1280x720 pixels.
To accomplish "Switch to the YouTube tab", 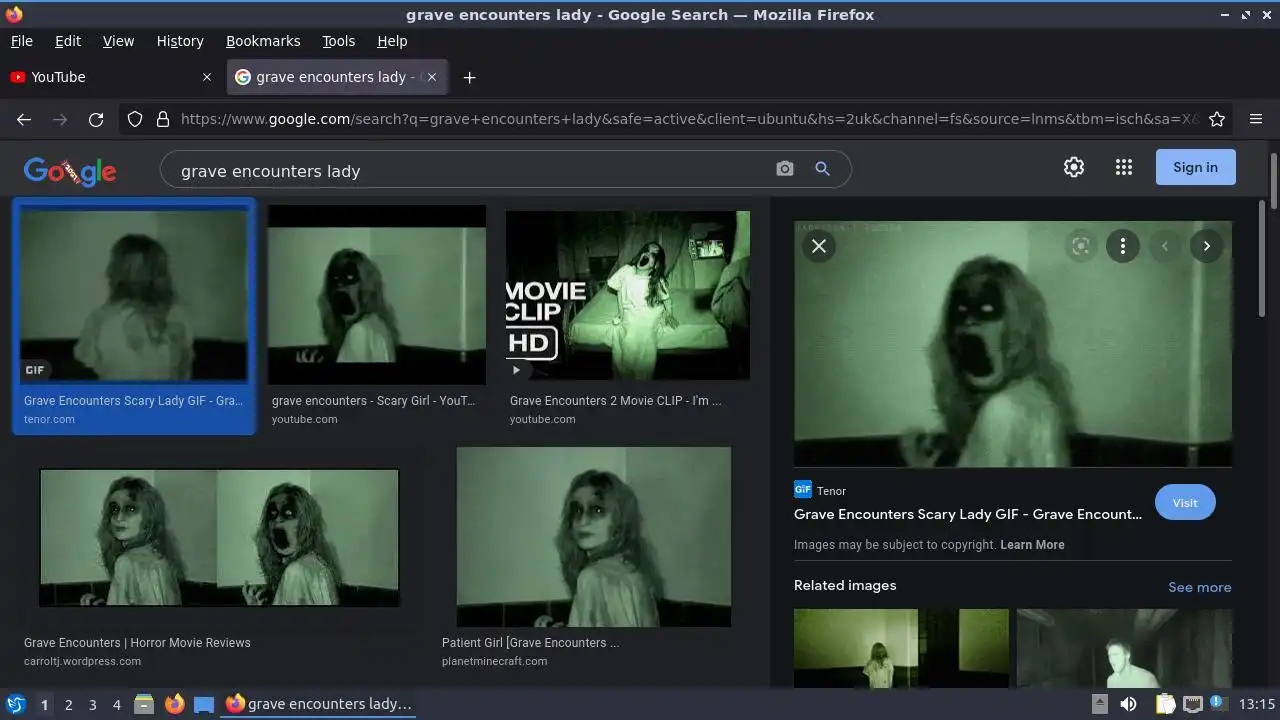I will pos(112,77).
